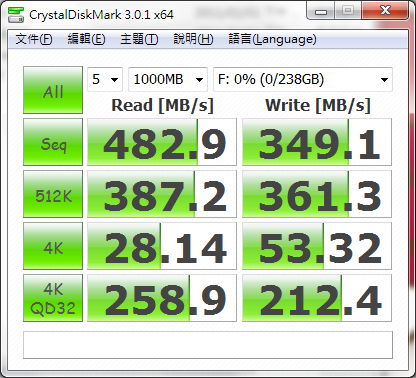Open the 文件(F) menu
Viewport: 416px width, 378px height.
click(x=34, y=39)
